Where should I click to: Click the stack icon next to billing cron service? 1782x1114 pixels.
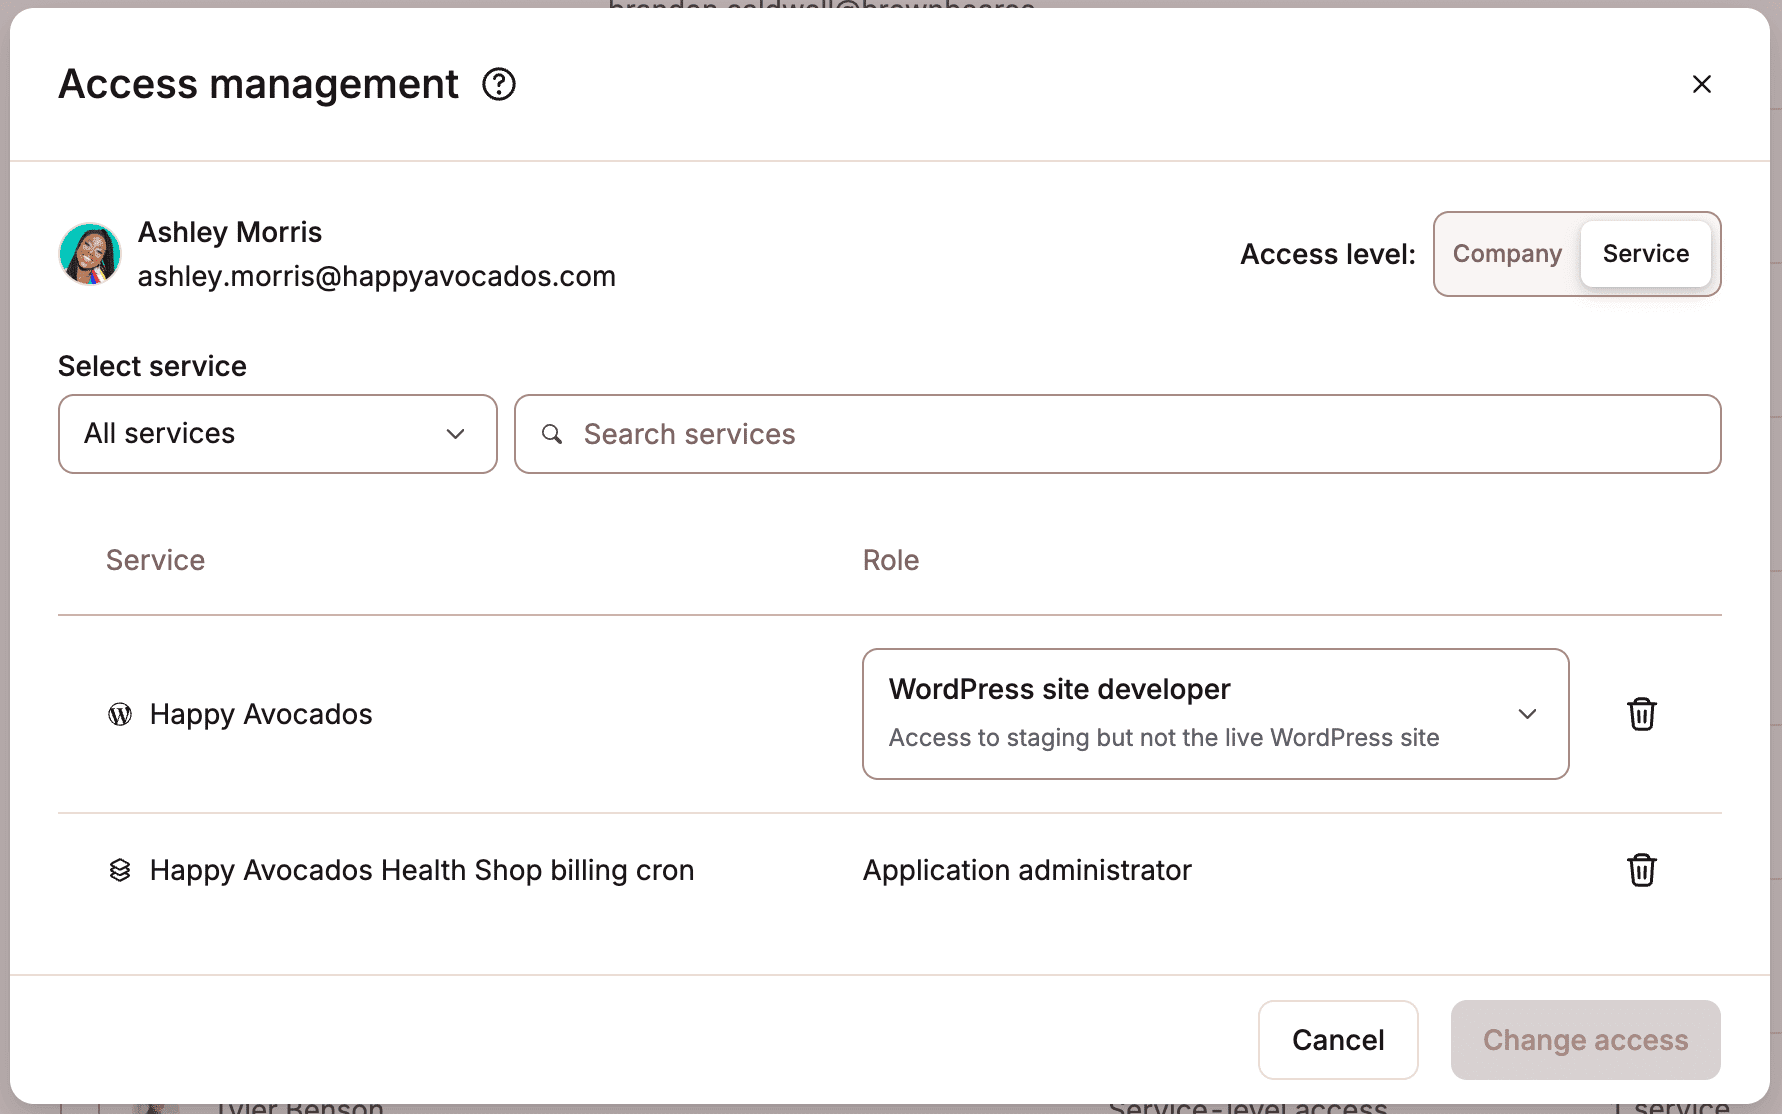pyautogui.click(x=119, y=870)
